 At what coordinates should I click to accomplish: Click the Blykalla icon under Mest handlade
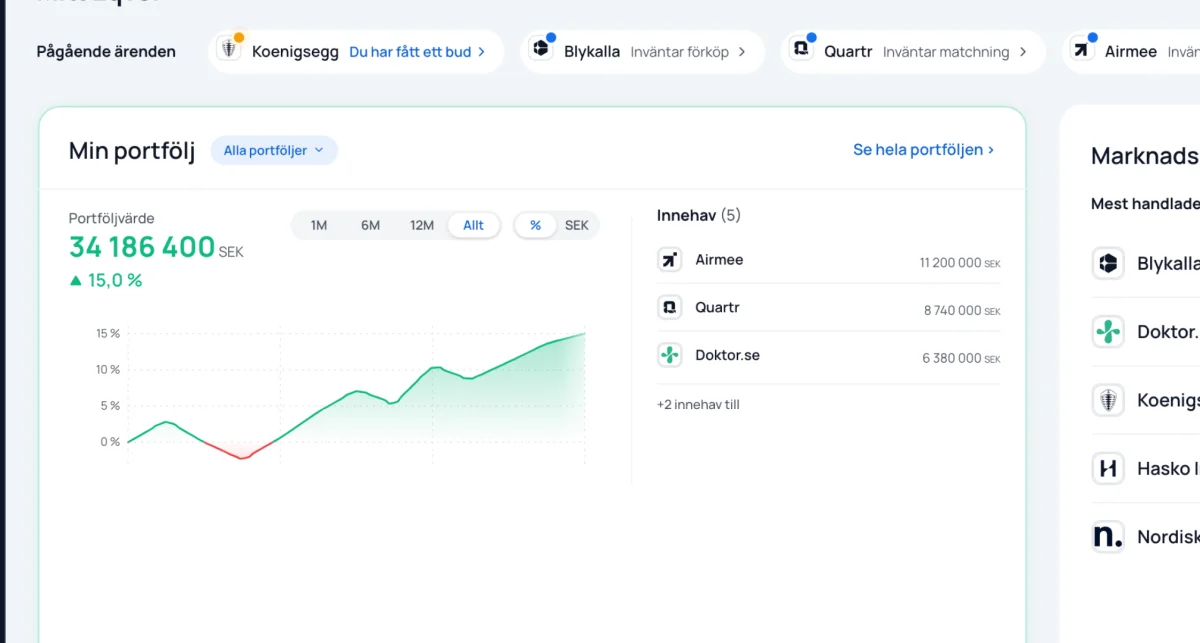click(1108, 264)
